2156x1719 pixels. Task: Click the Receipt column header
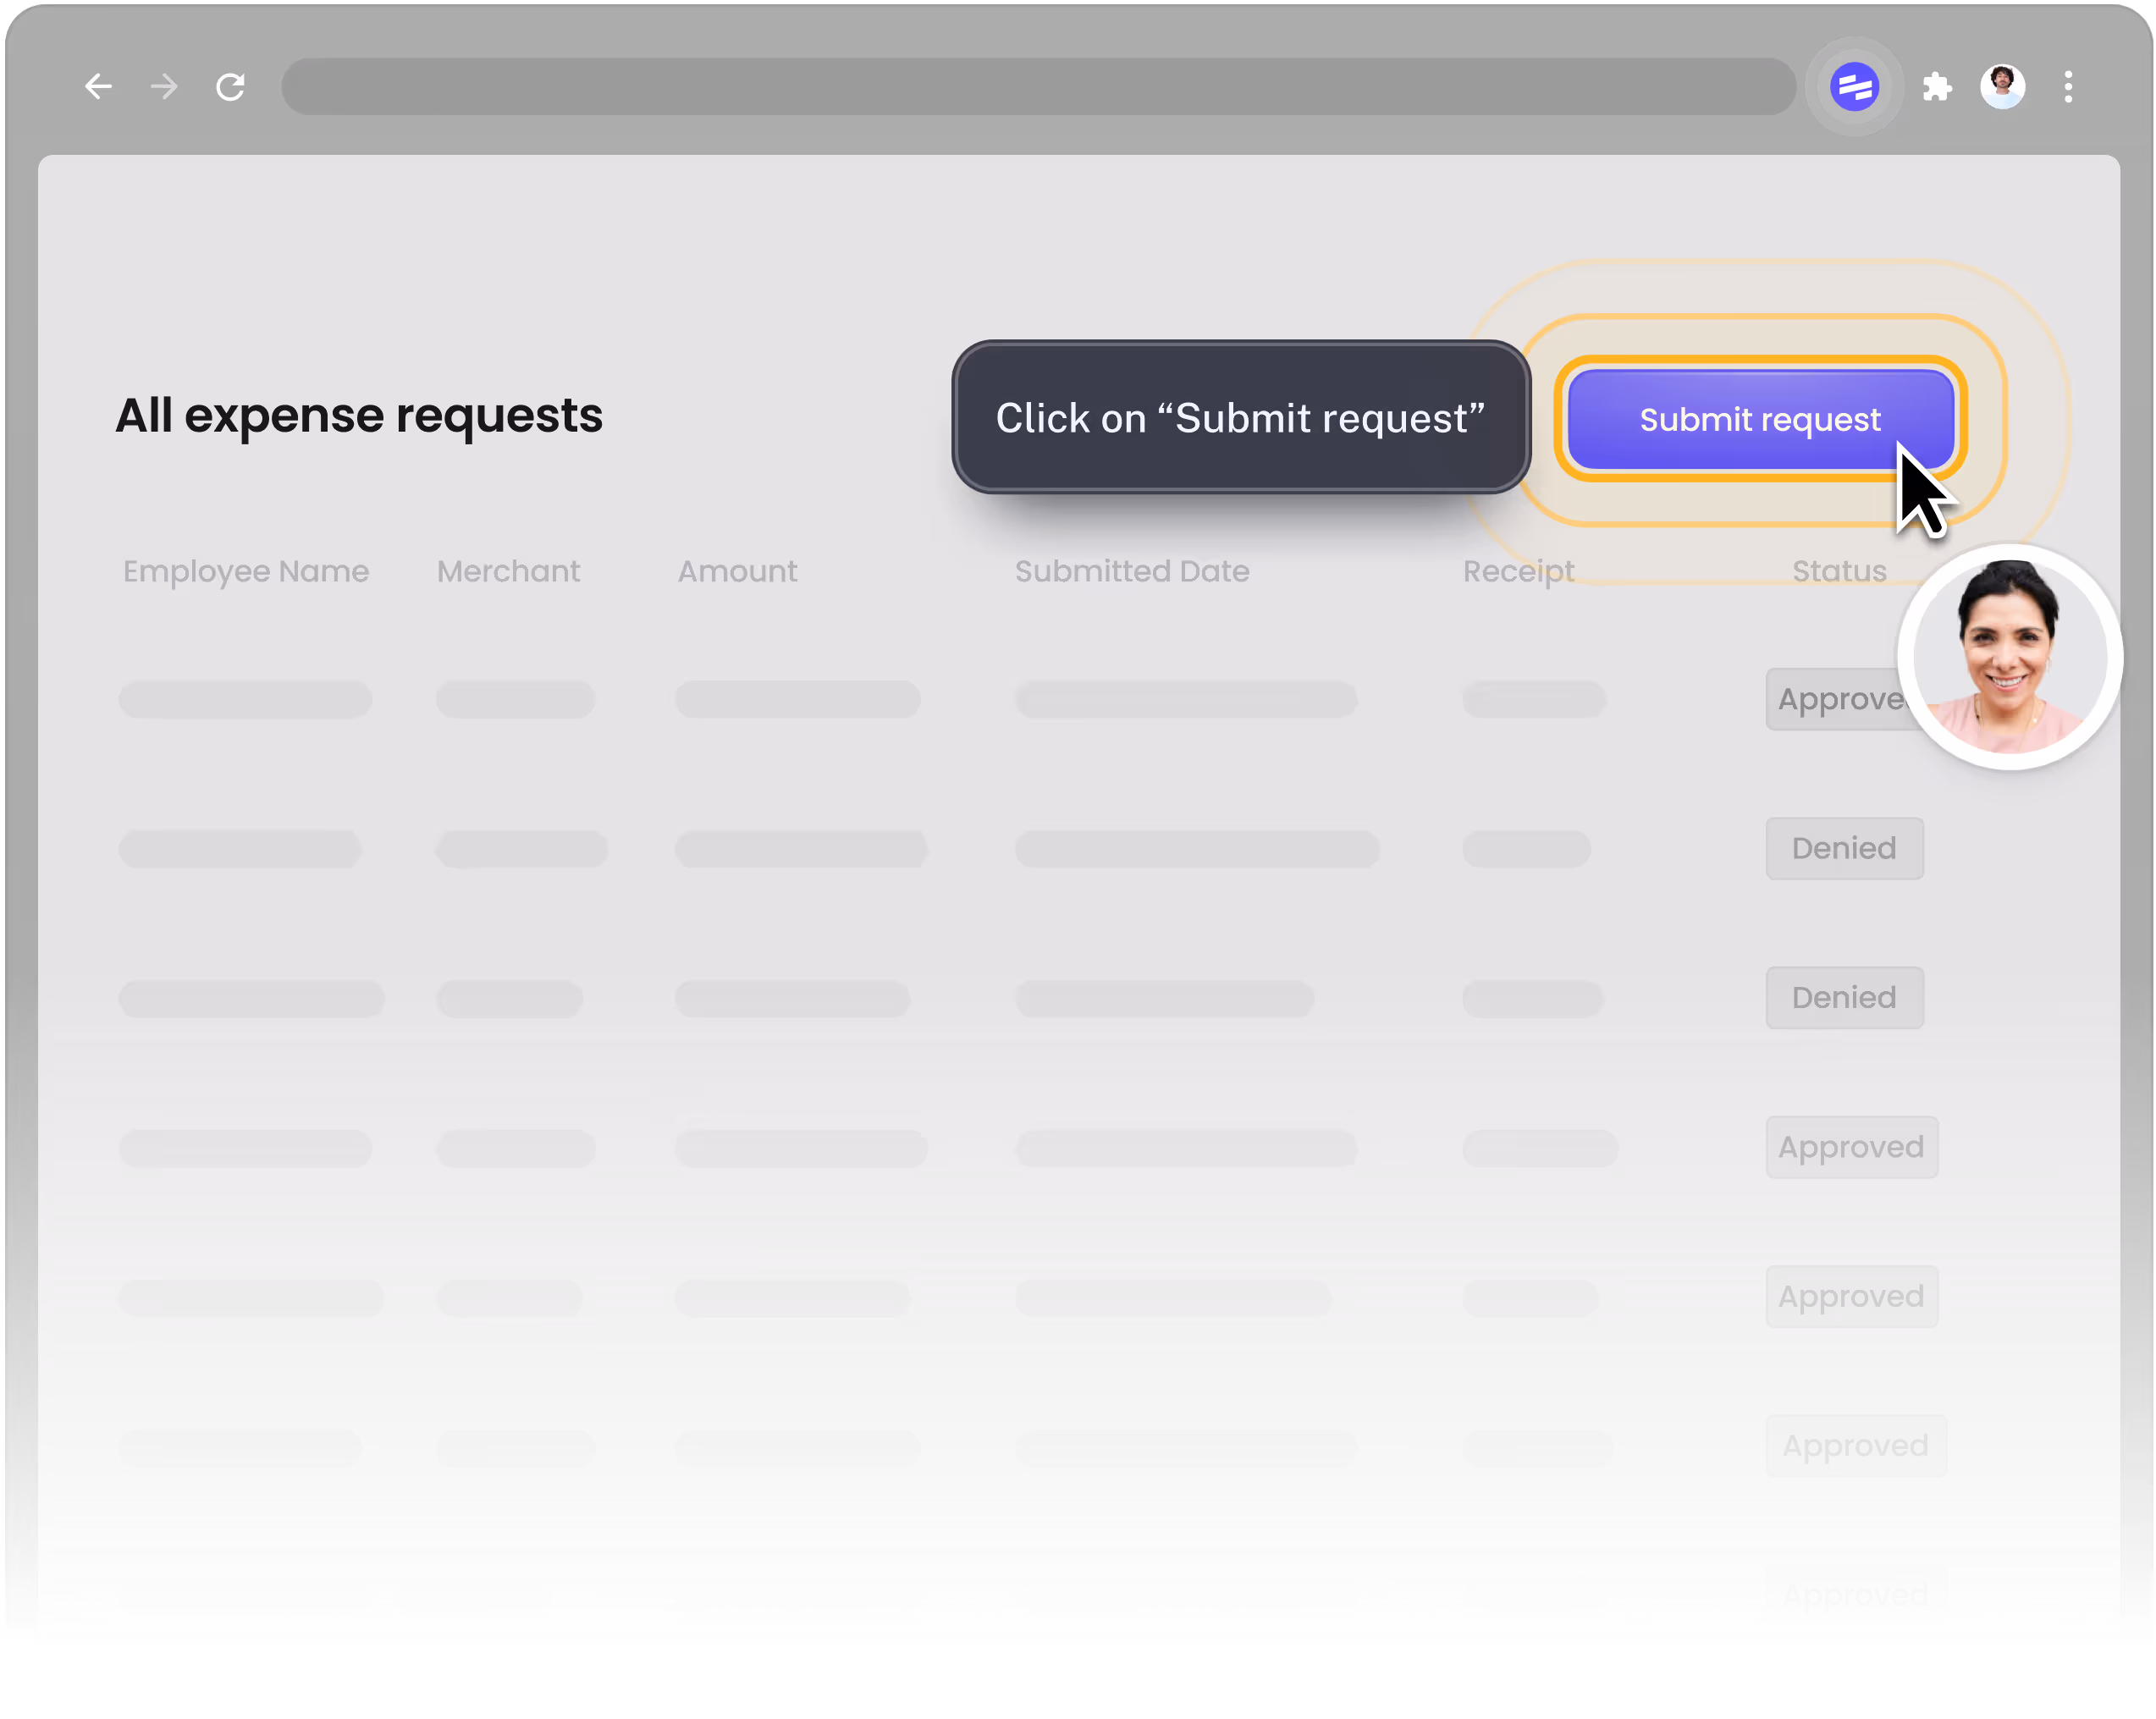coord(1518,571)
